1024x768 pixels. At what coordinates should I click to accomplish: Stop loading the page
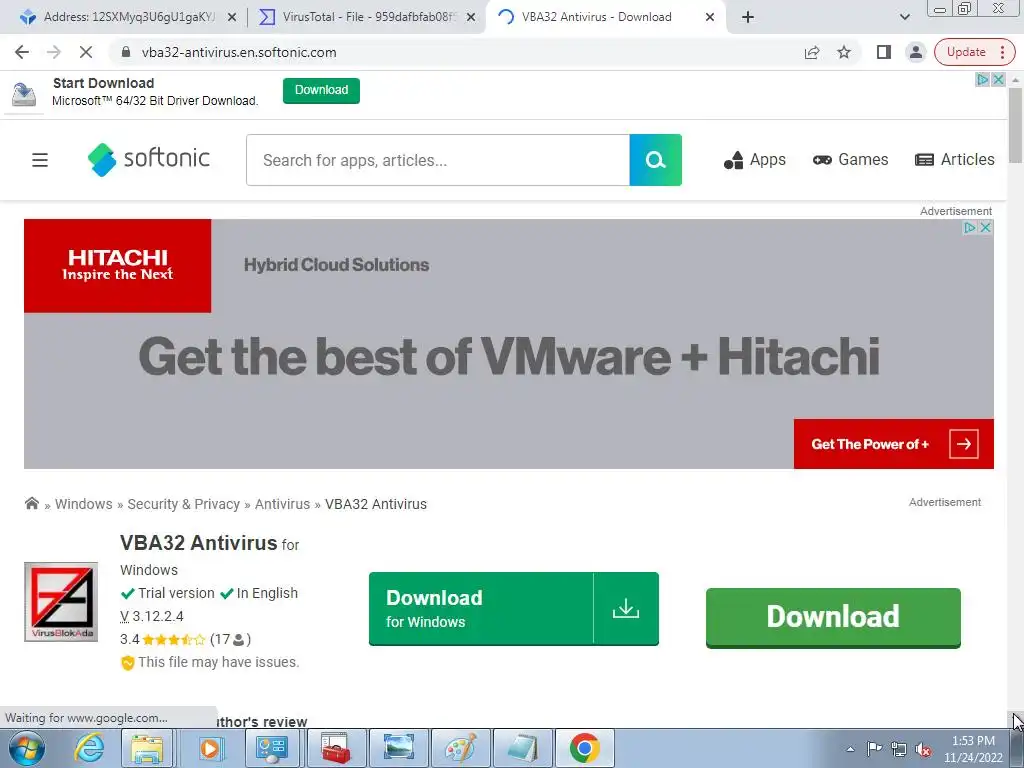86,52
